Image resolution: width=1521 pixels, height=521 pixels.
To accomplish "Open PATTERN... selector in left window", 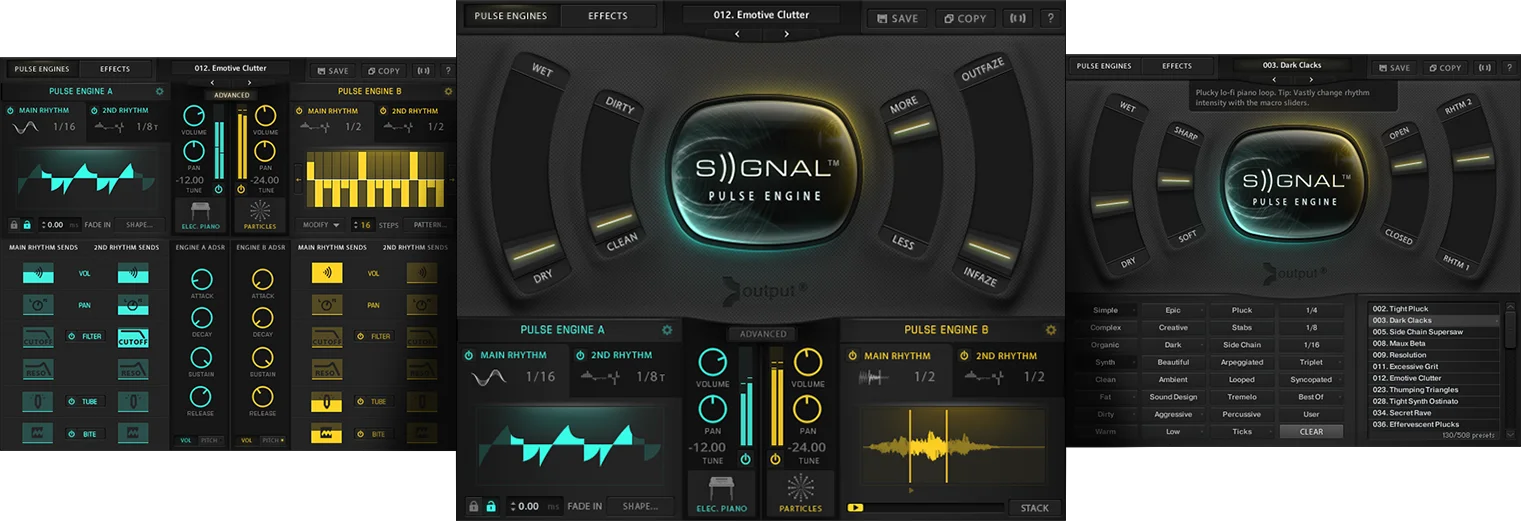I will tap(431, 225).
